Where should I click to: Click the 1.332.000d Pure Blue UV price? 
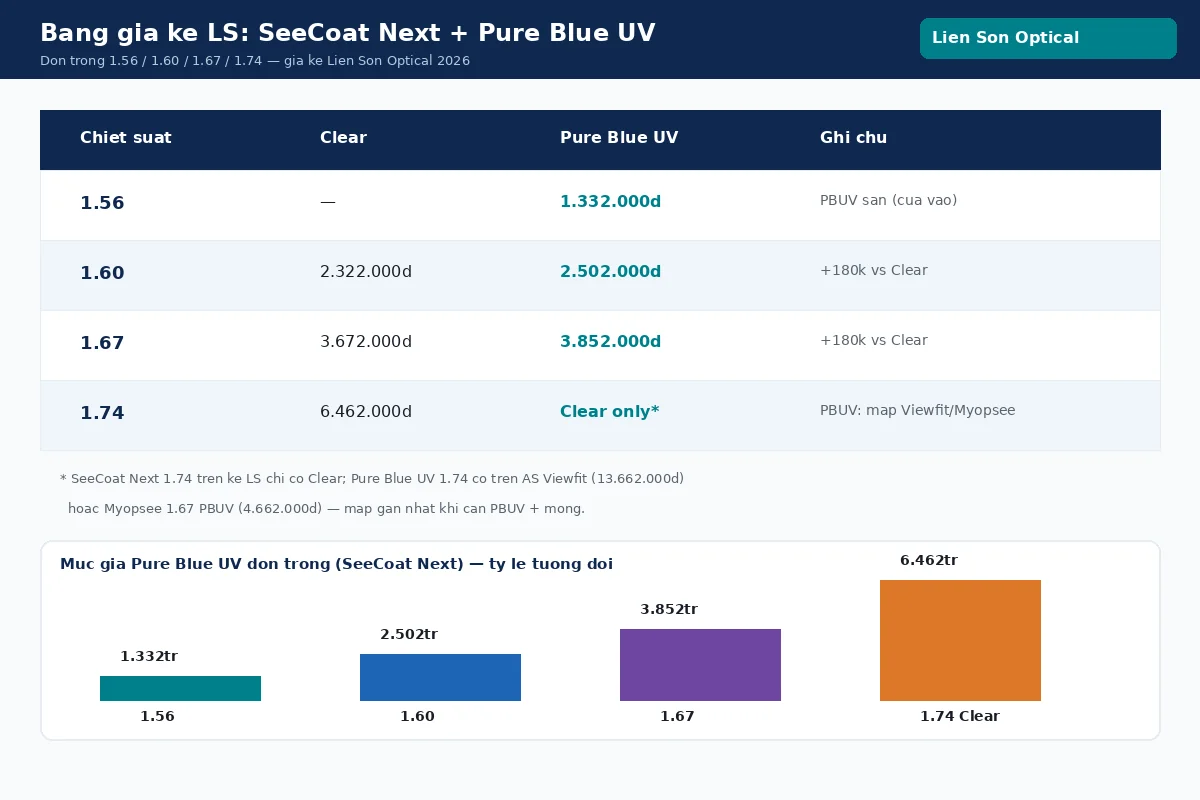pos(610,202)
